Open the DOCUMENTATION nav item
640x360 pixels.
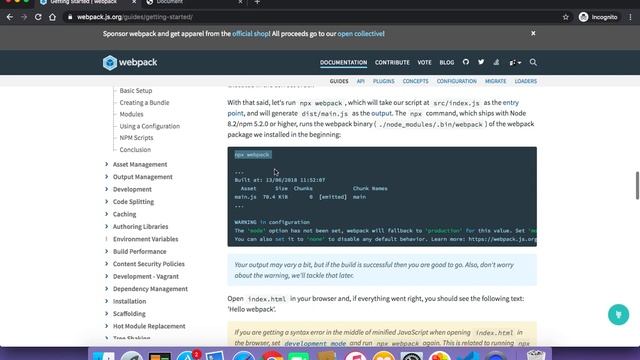(x=343, y=62)
